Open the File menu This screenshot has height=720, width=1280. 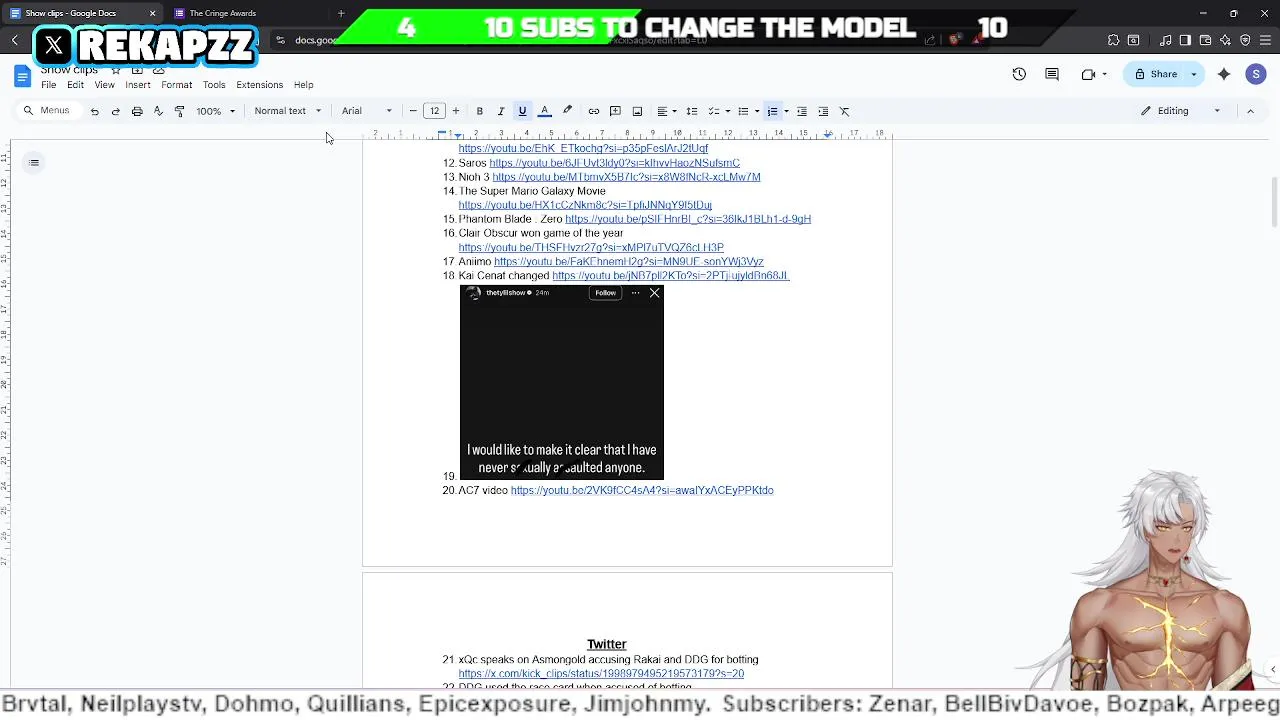pyautogui.click(x=48, y=85)
